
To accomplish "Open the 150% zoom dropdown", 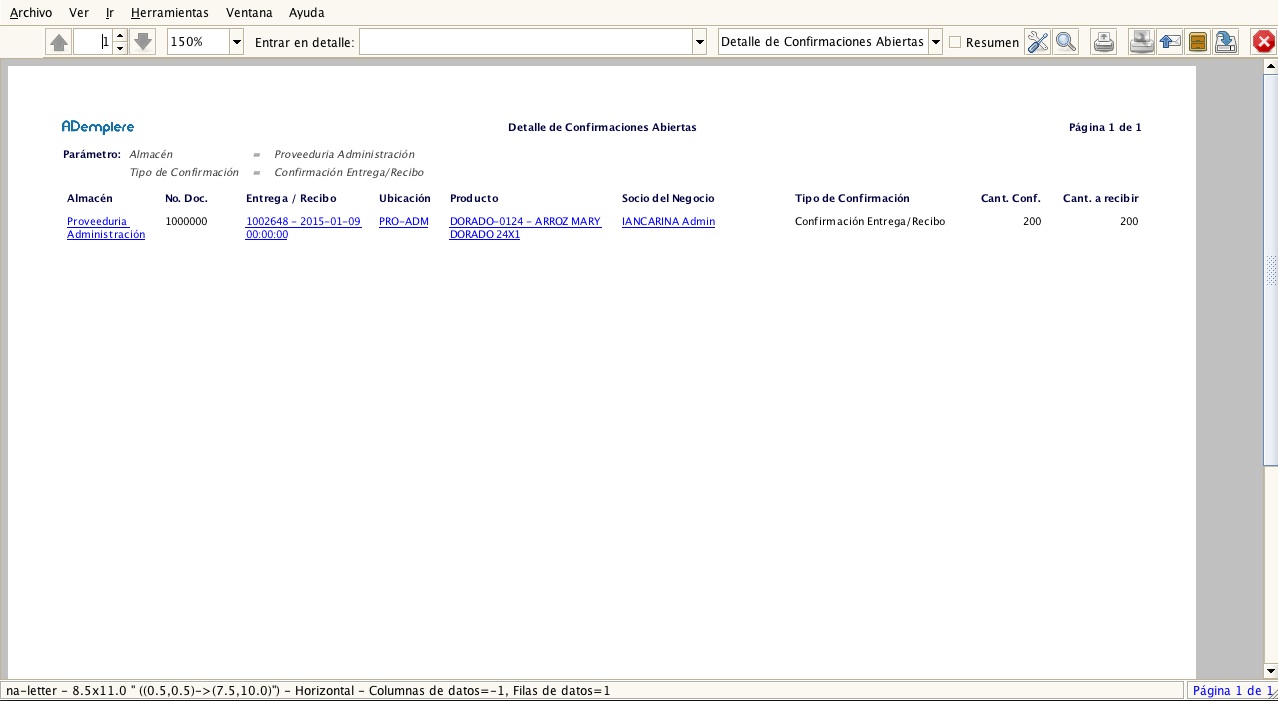I will tap(237, 42).
